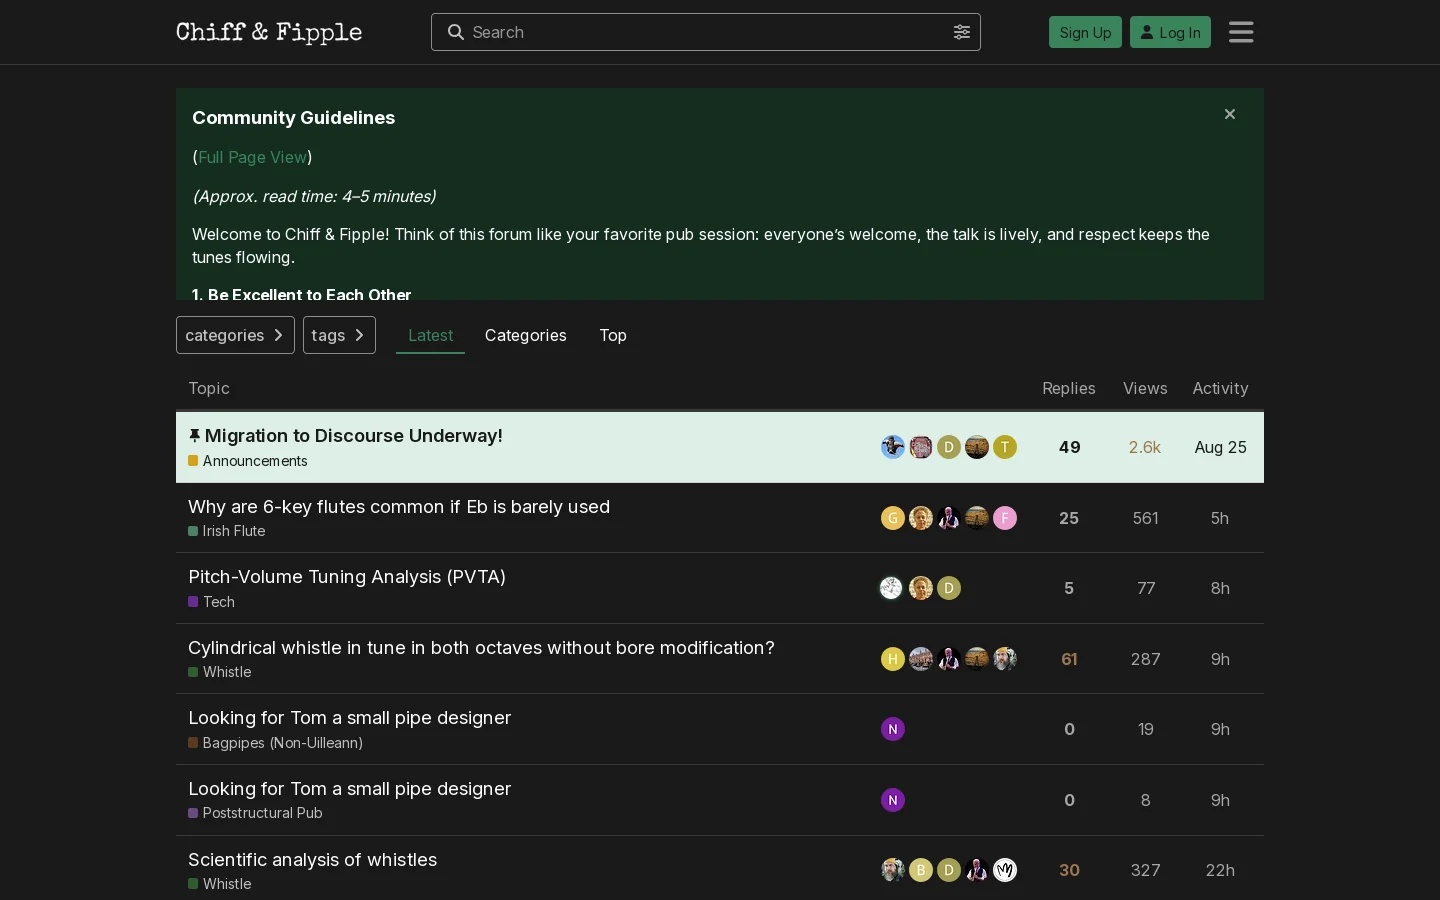Click the H avatar in Cylindrical whistle row
Screen dimensions: 1440x900
893,659
